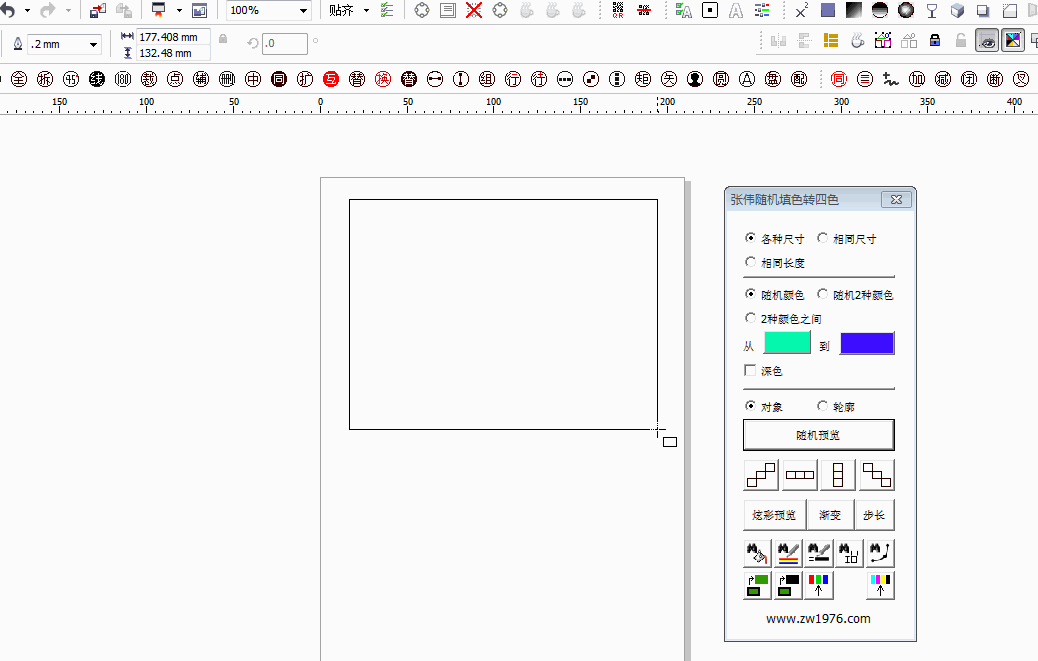Click the horizontal three-box arrangement icon

click(800, 475)
